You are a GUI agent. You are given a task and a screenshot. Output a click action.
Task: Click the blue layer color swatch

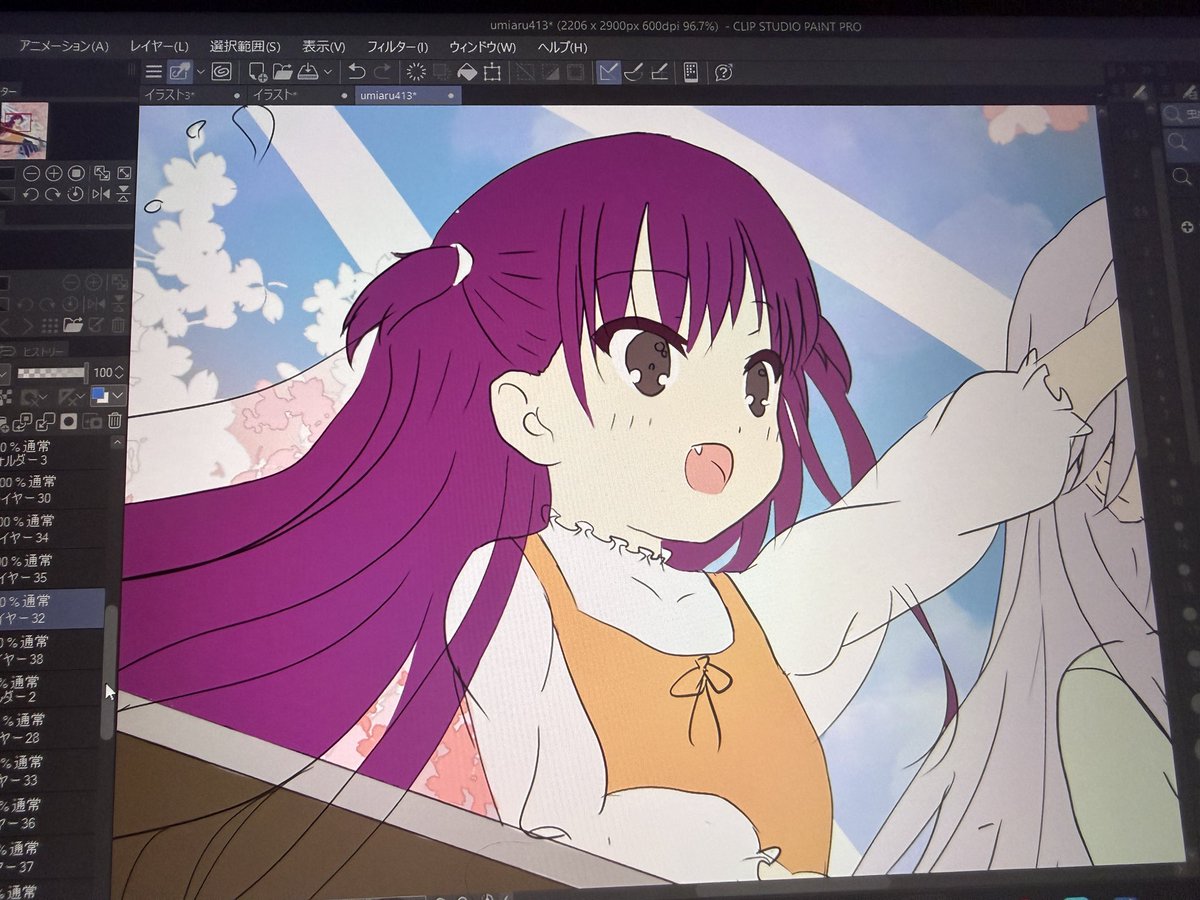(x=100, y=394)
